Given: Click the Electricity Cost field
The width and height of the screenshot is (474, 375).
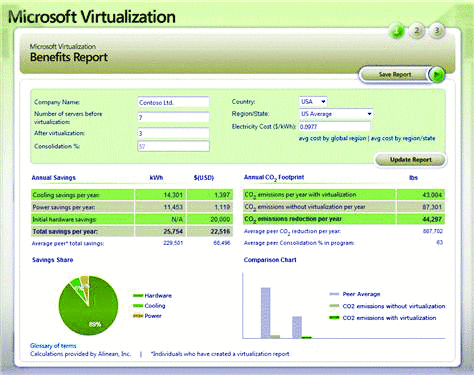Looking at the screenshot, I should pyautogui.click(x=334, y=127).
